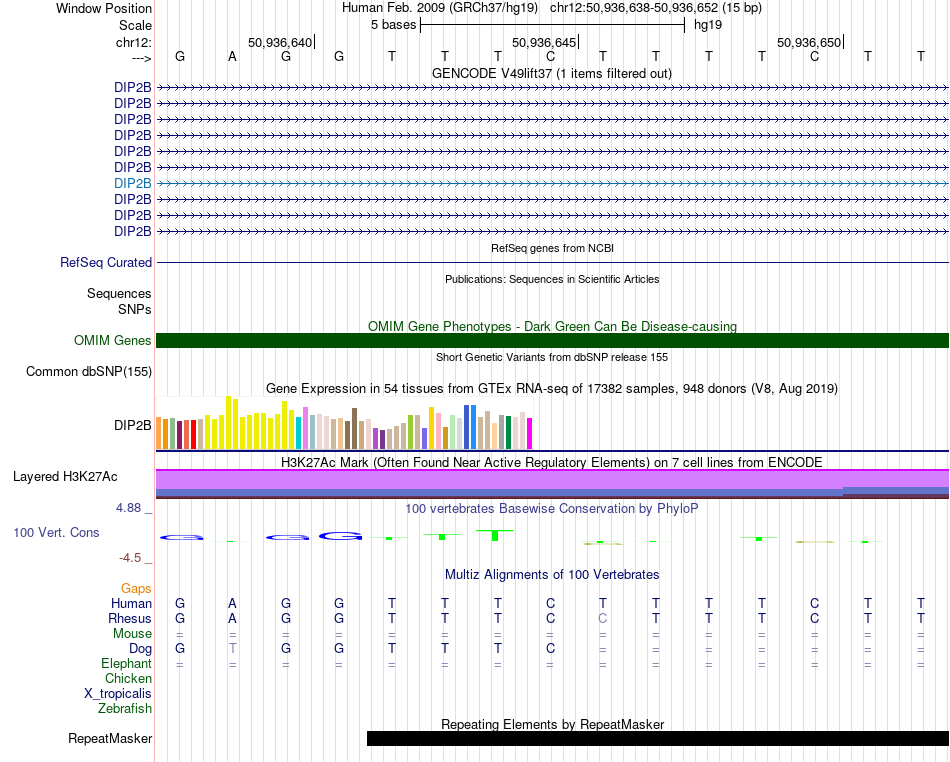Click the Common dbSNP(155) track label
Screen dimensions: 950x762
(x=88, y=371)
